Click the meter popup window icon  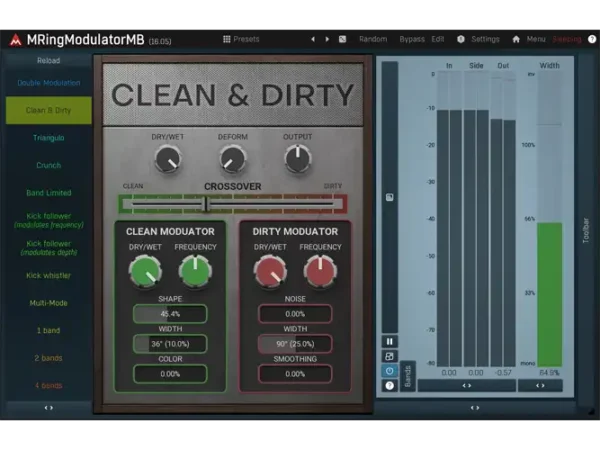[x=390, y=356]
